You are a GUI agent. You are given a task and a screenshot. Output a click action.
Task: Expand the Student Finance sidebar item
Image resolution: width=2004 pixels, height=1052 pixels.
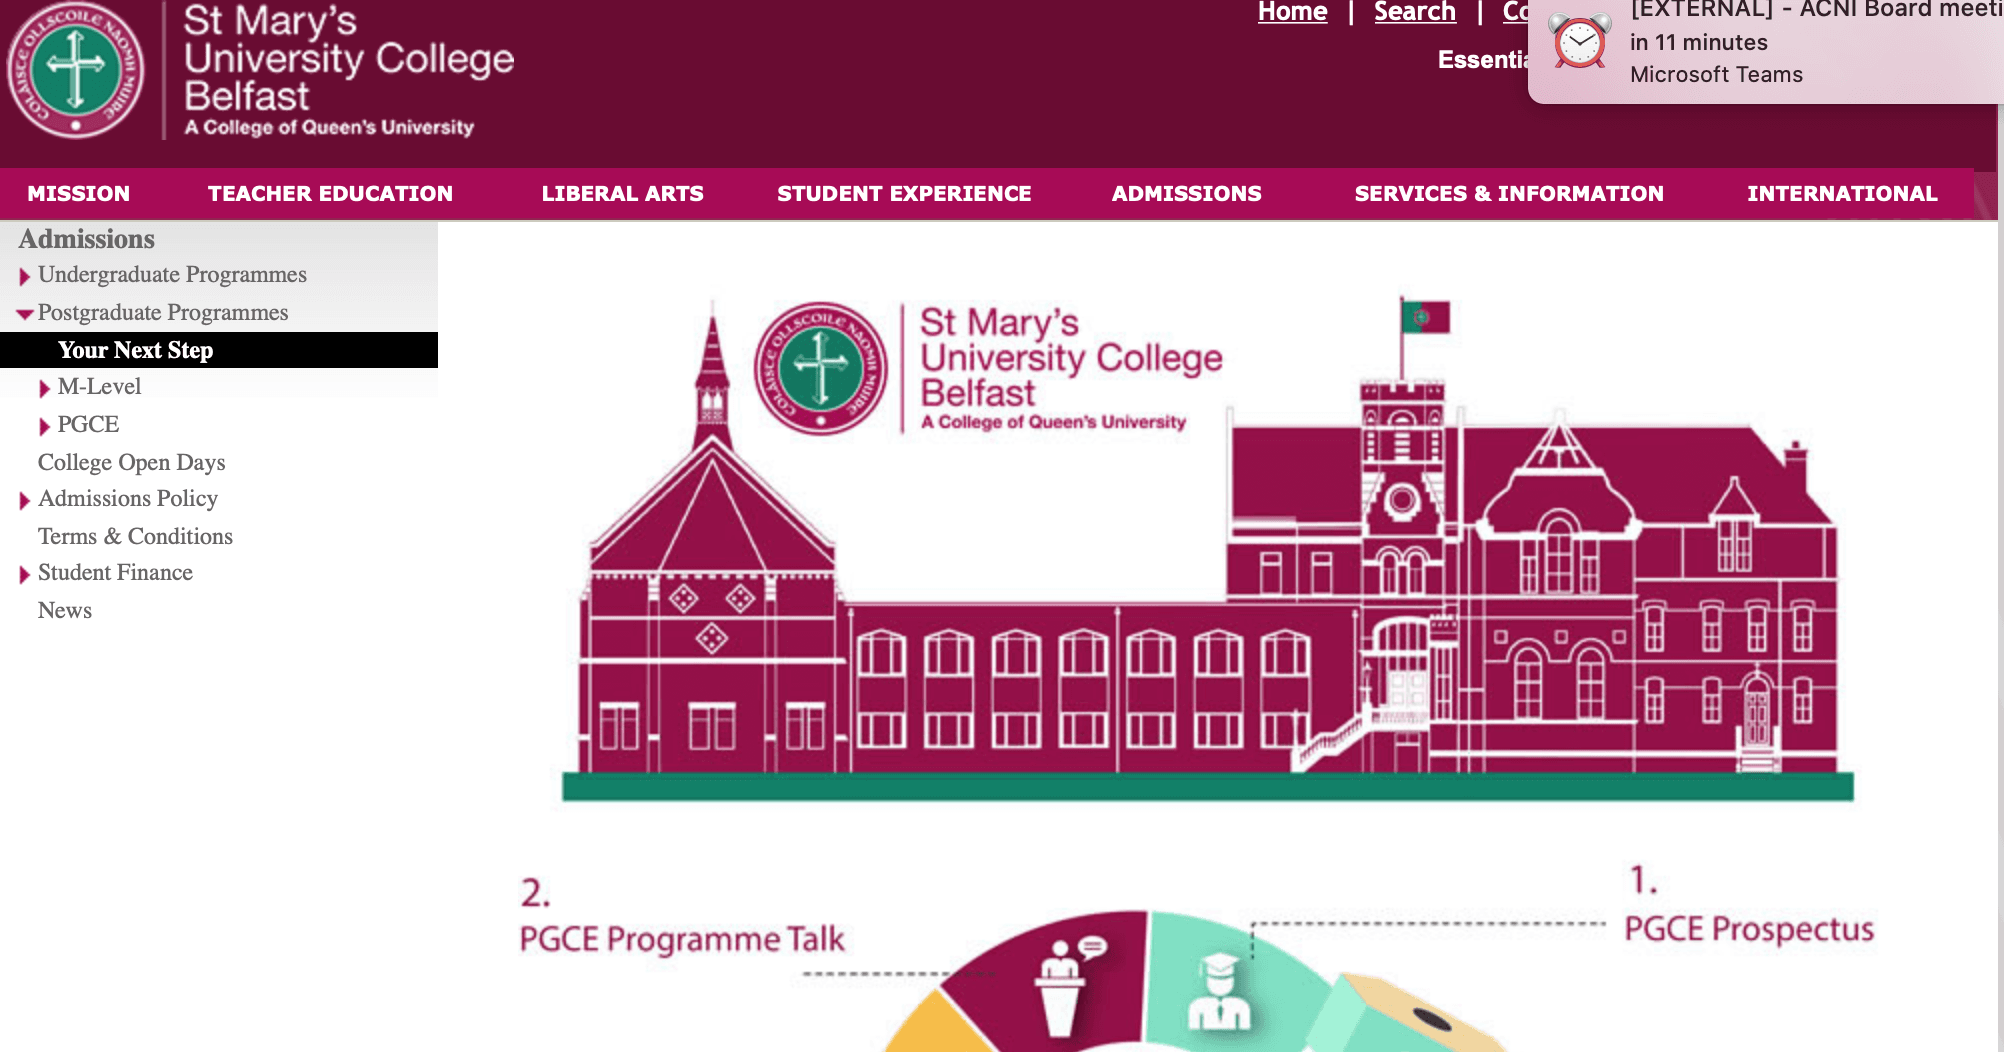[24, 574]
